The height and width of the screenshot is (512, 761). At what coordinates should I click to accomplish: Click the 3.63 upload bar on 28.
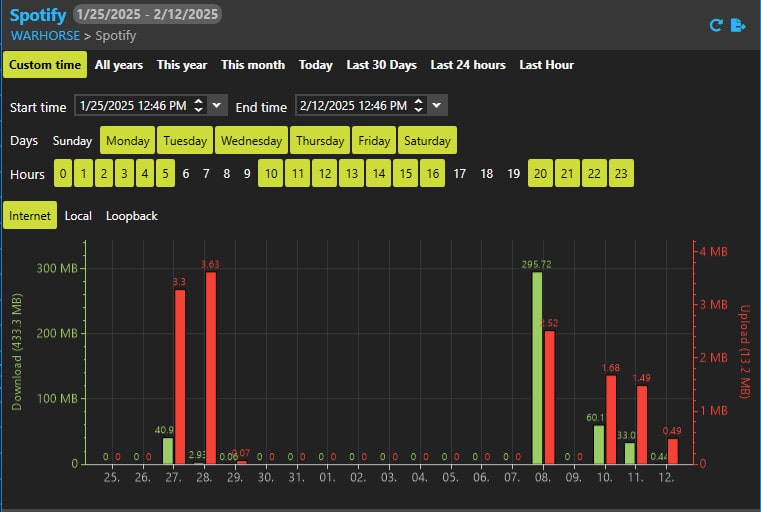click(x=211, y=368)
